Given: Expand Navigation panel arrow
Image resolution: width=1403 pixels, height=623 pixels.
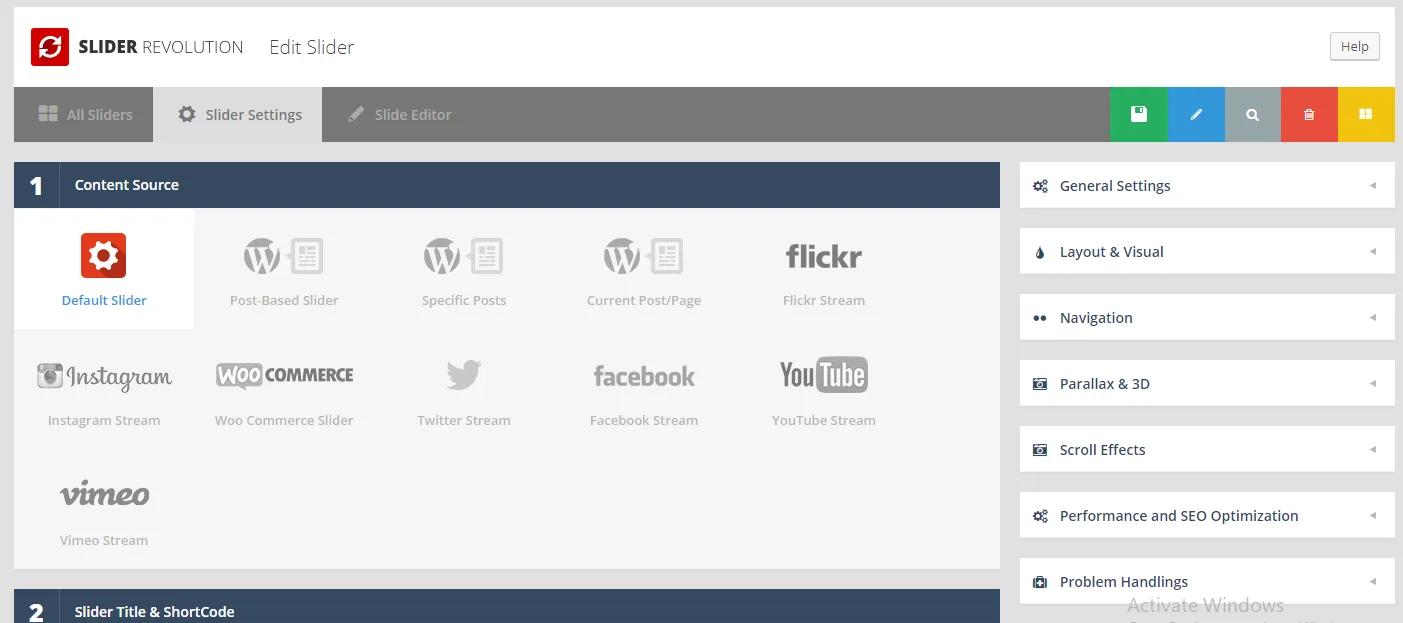Looking at the screenshot, I should click(x=1373, y=318).
